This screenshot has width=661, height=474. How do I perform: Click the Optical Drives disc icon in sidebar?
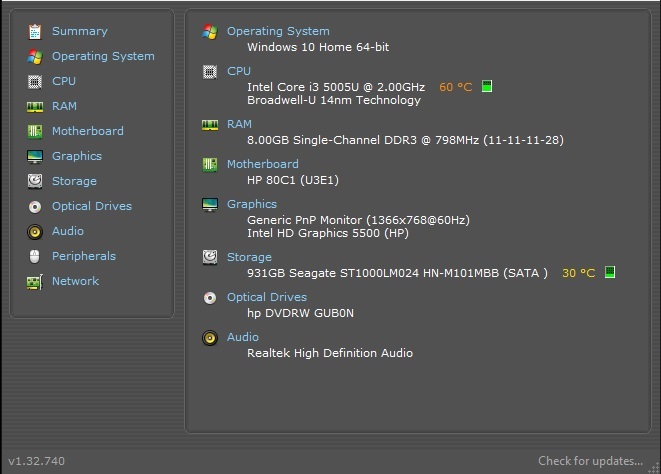click(x=35, y=207)
